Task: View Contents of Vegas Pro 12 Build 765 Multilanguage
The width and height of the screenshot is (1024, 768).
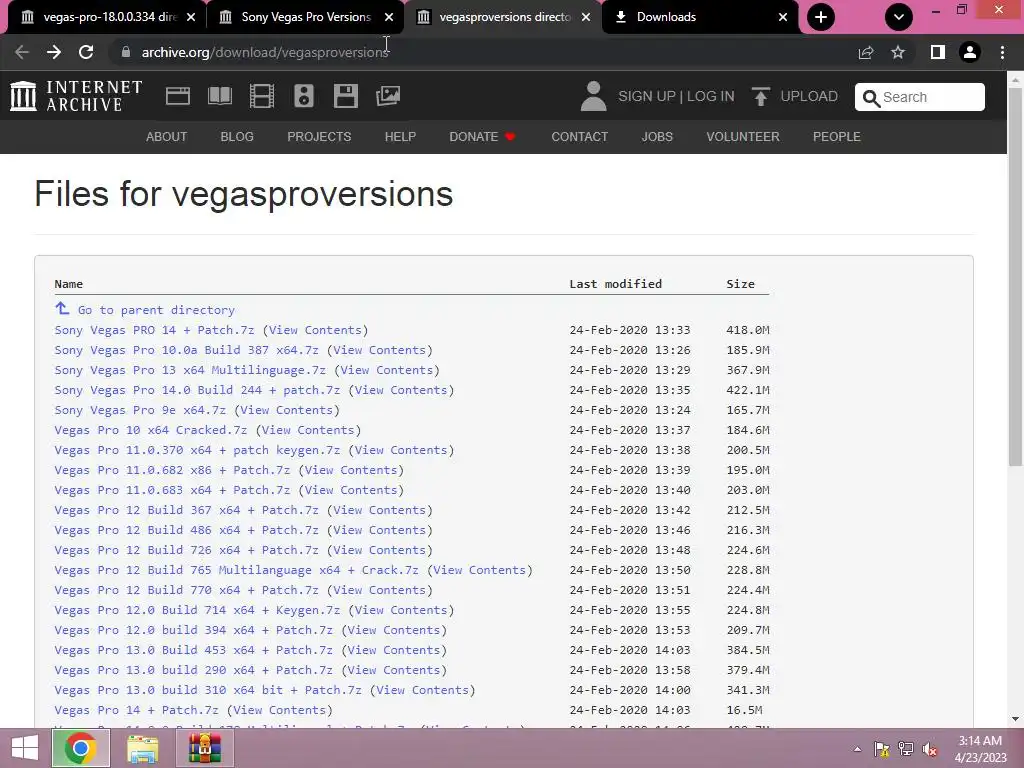Action: 479,570
